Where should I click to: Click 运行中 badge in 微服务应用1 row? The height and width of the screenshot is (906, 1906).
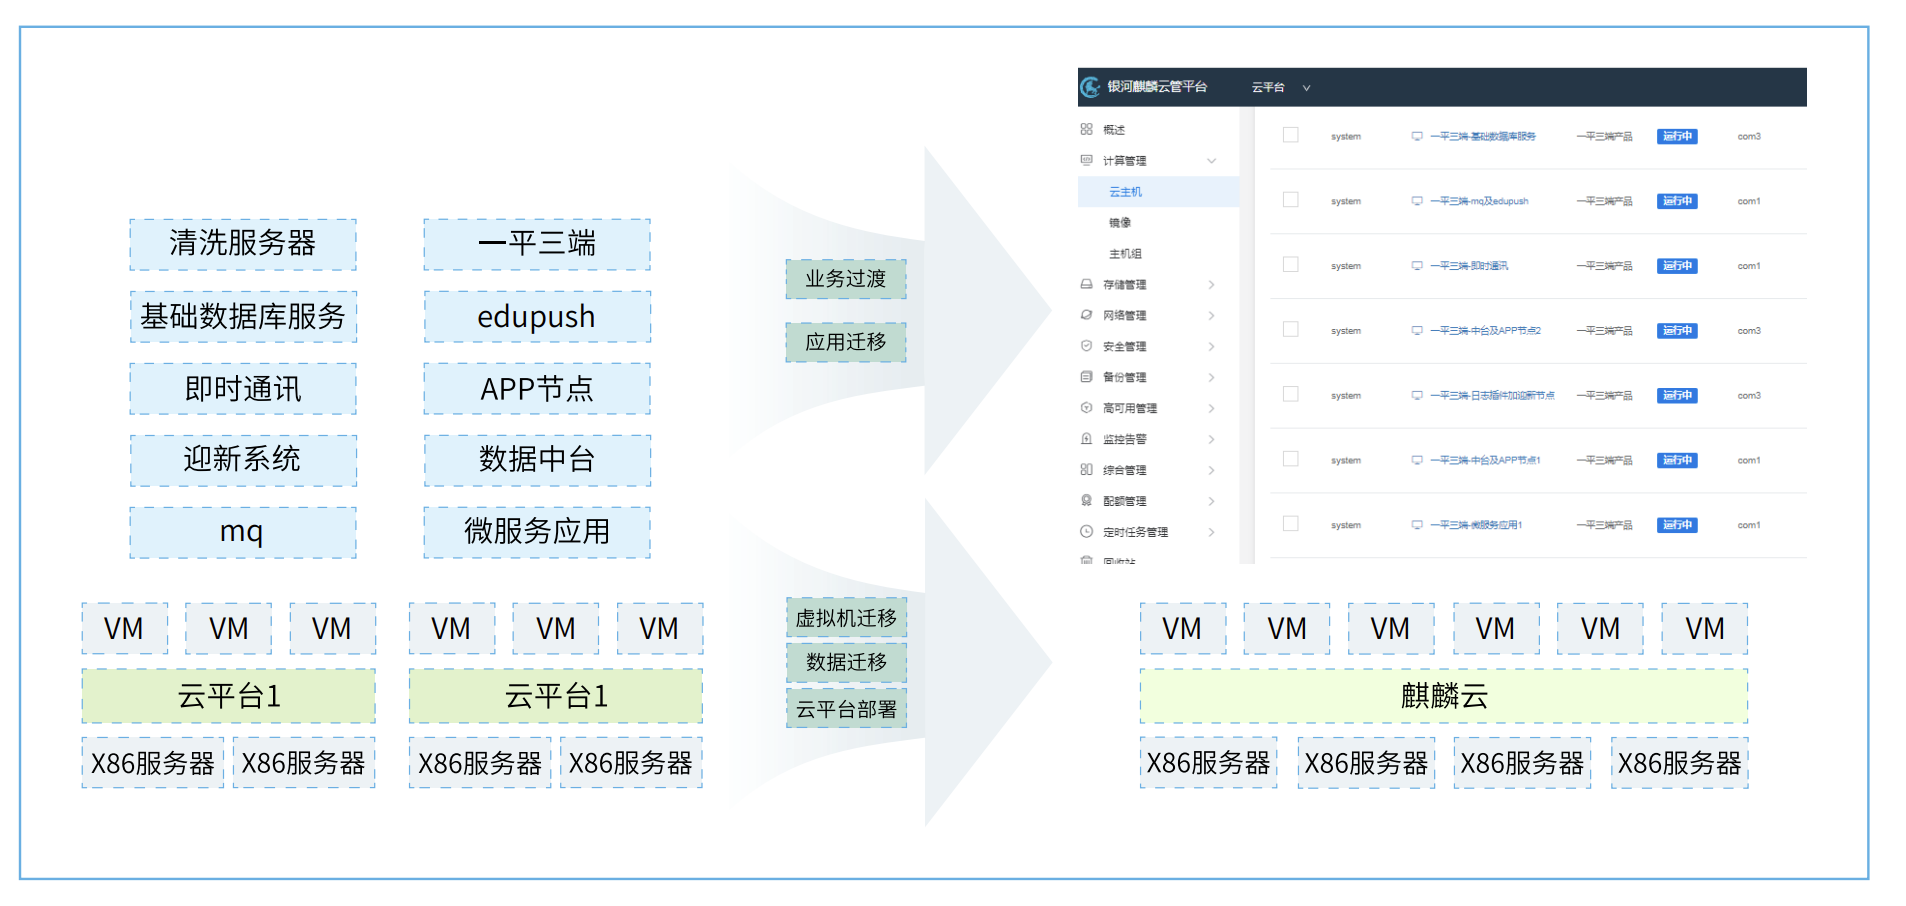click(1677, 525)
